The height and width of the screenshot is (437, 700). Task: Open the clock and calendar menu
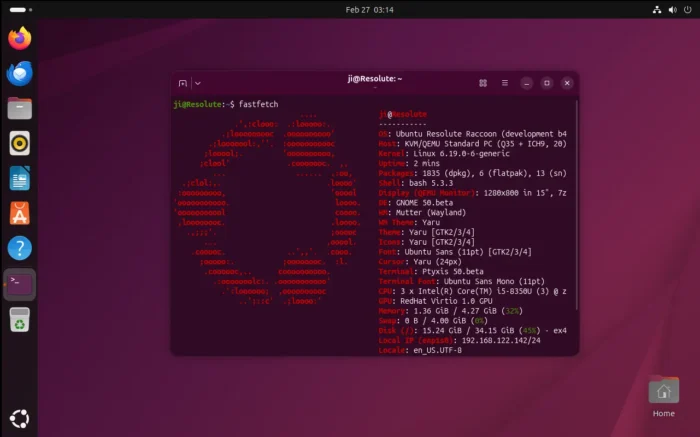point(349,9)
